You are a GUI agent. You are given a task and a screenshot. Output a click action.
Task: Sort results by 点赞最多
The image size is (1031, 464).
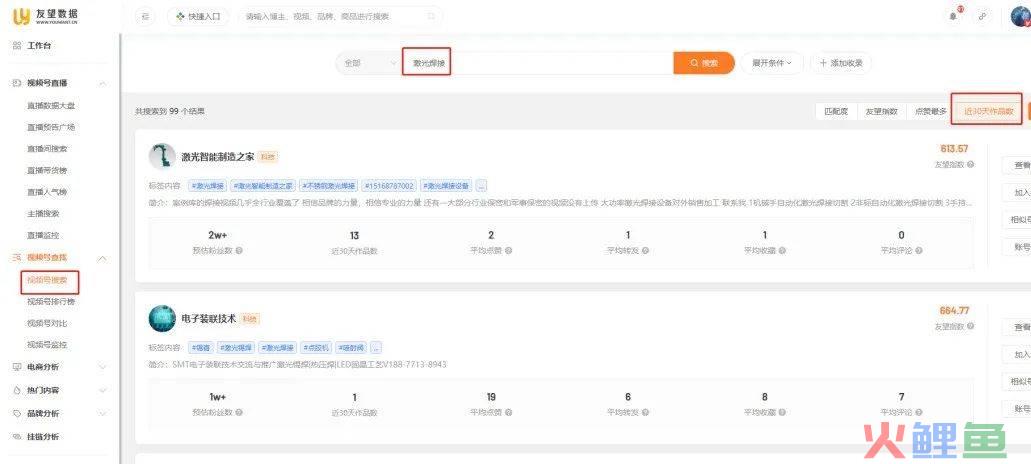(x=930, y=112)
